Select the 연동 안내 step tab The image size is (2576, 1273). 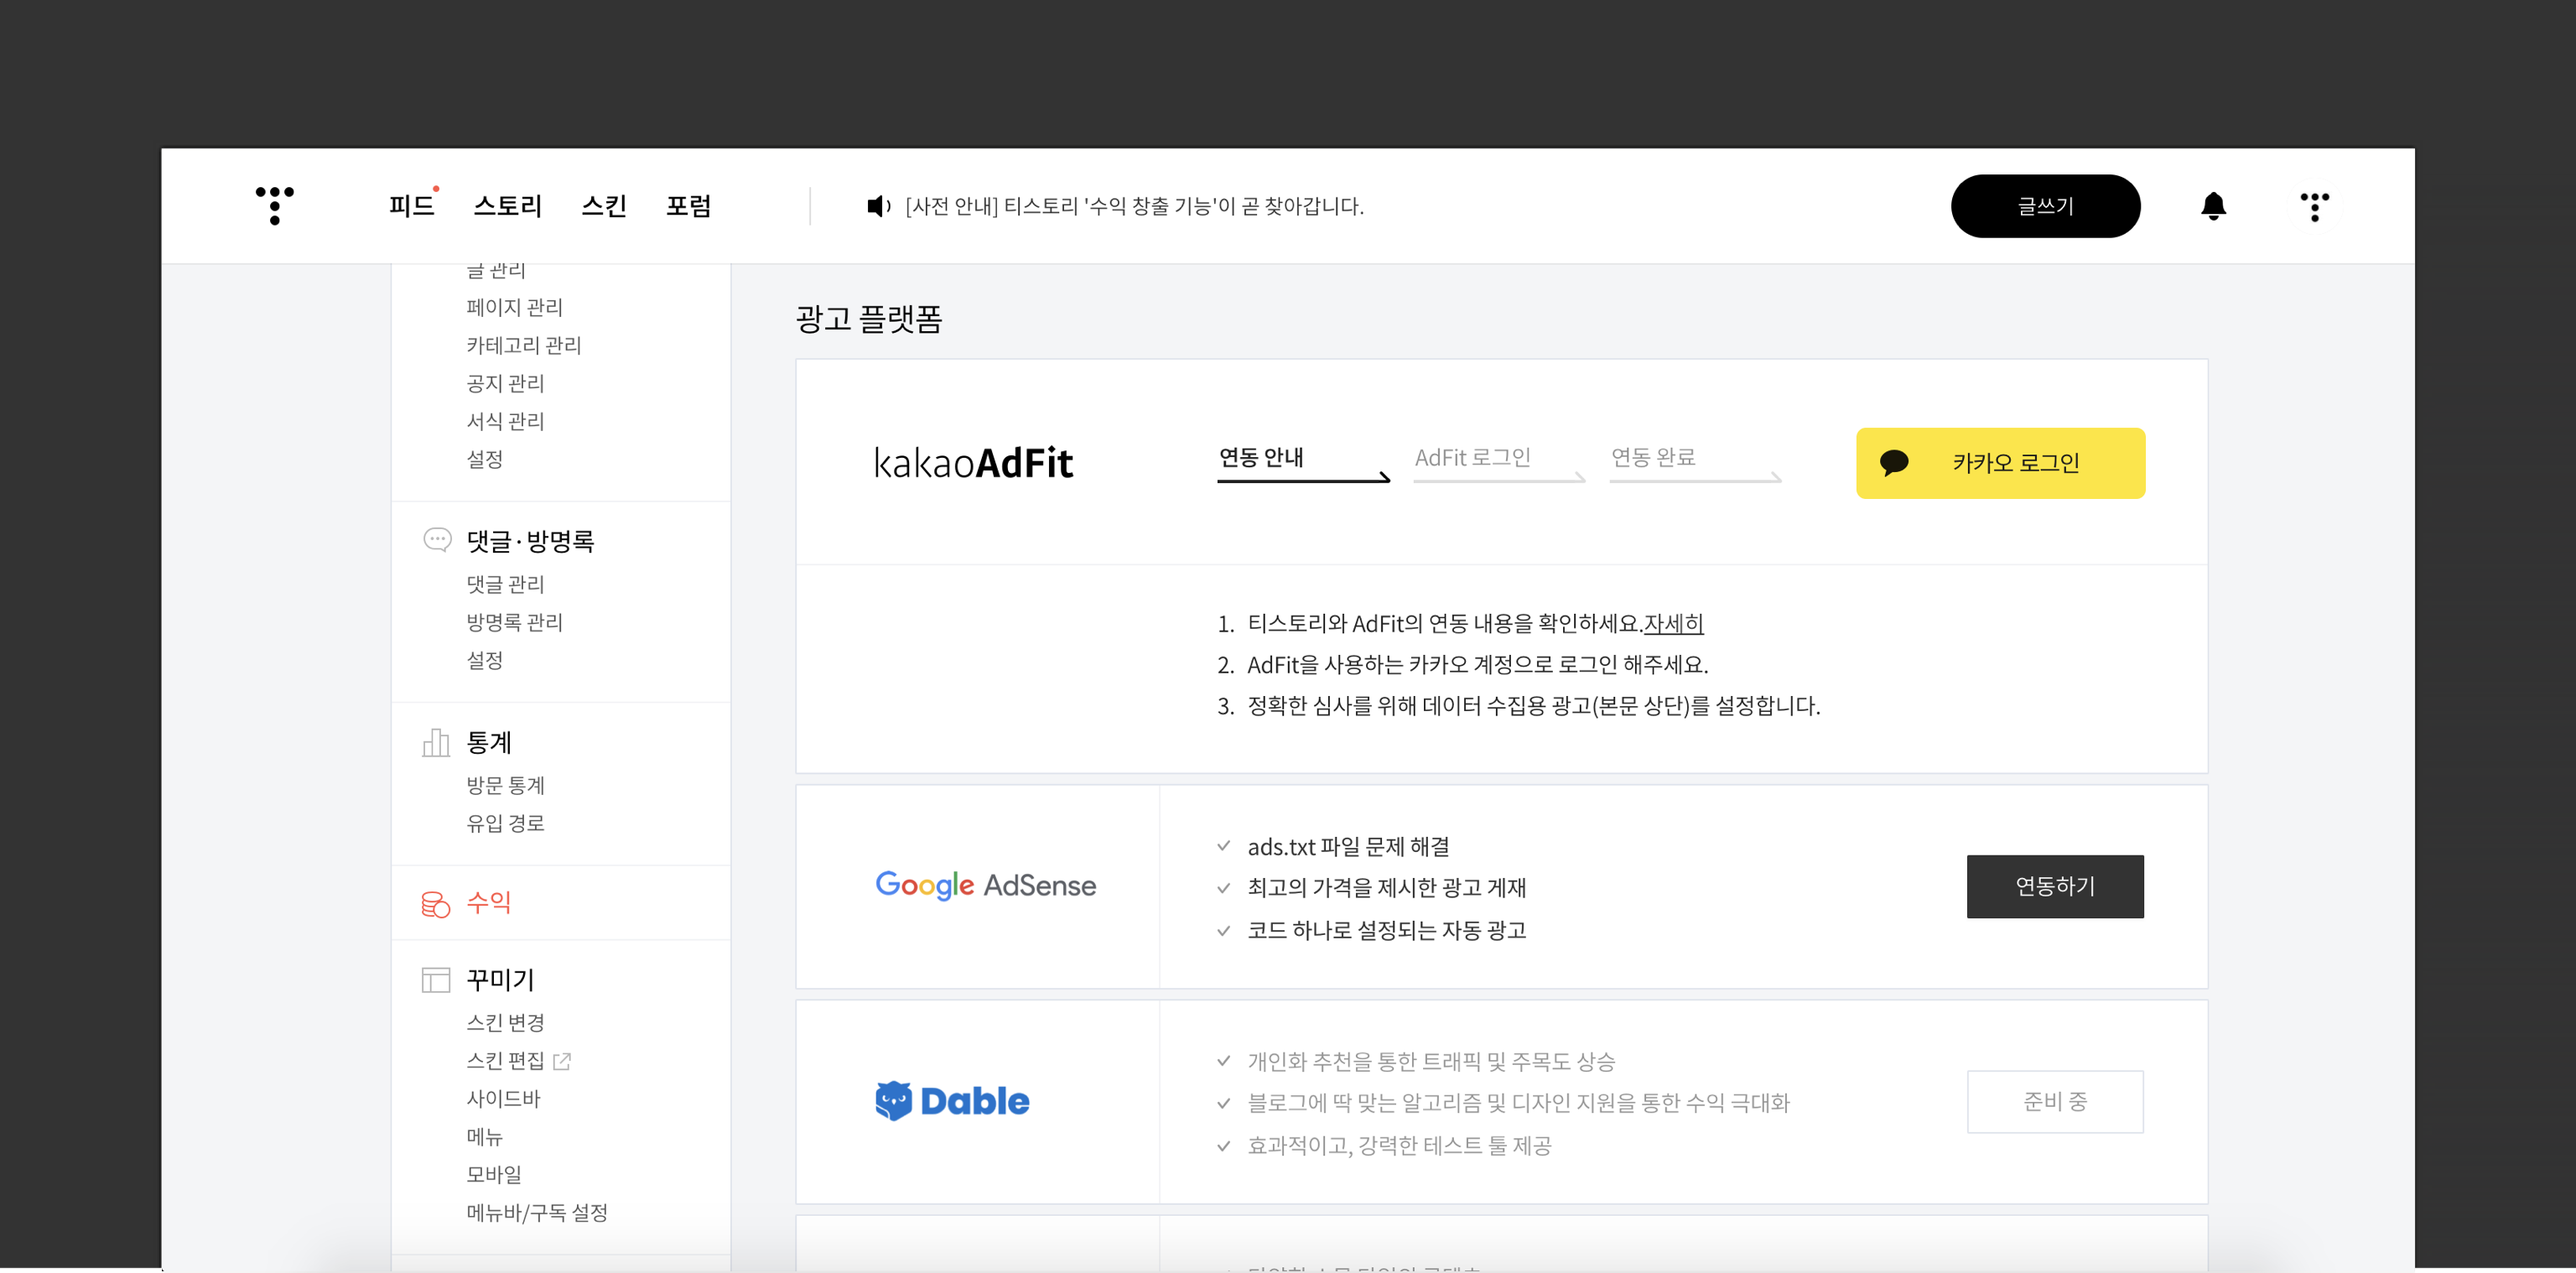click(x=1262, y=458)
